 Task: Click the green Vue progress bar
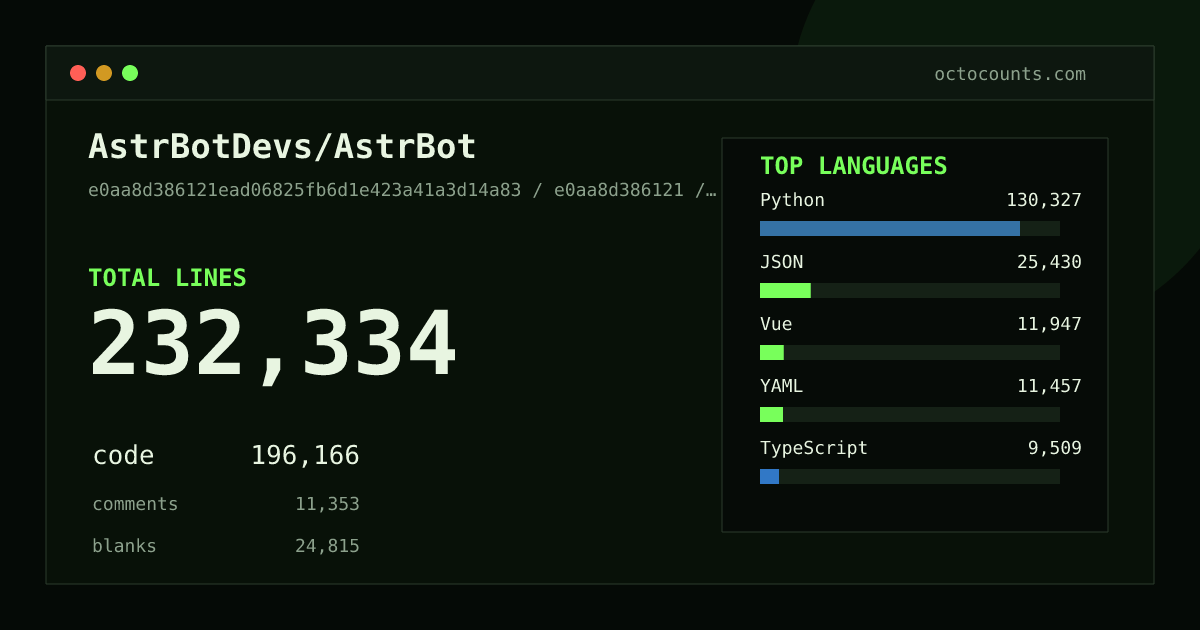pos(772,352)
